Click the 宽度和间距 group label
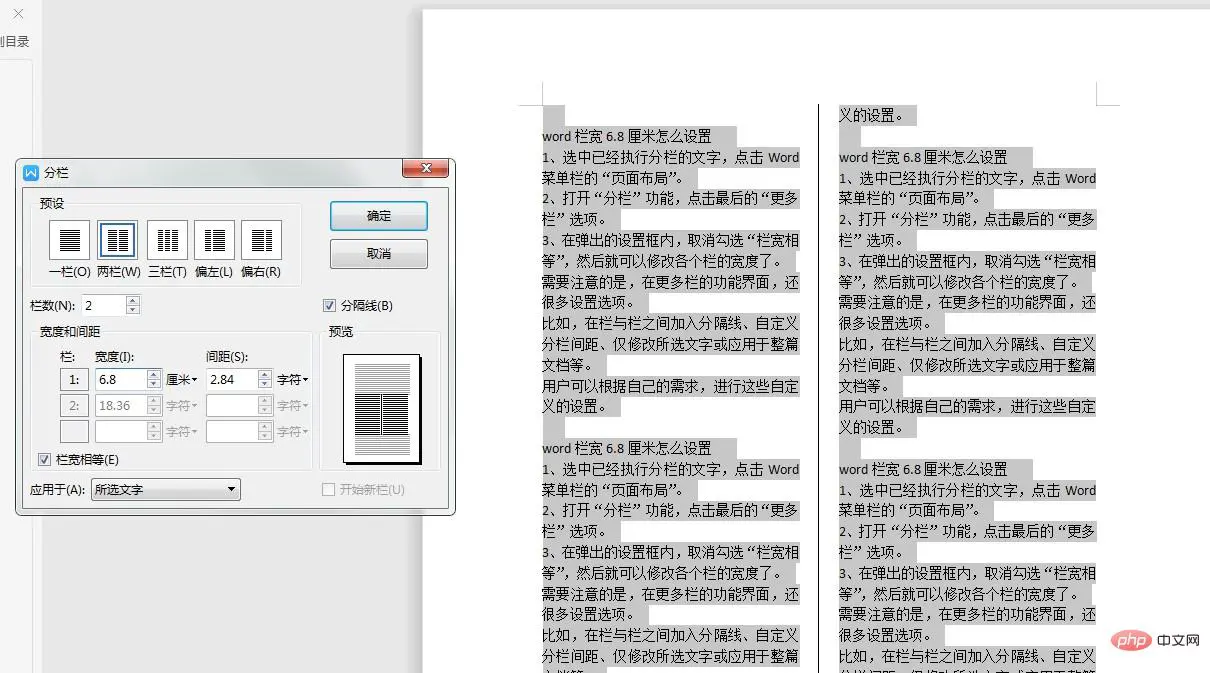This screenshot has height=673, width=1210. tap(70, 332)
